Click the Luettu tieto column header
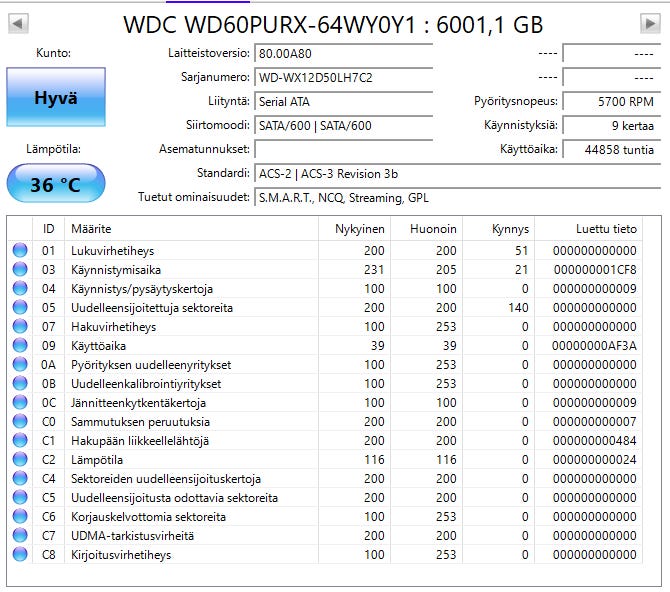The height and width of the screenshot is (592, 670). click(x=588, y=229)
